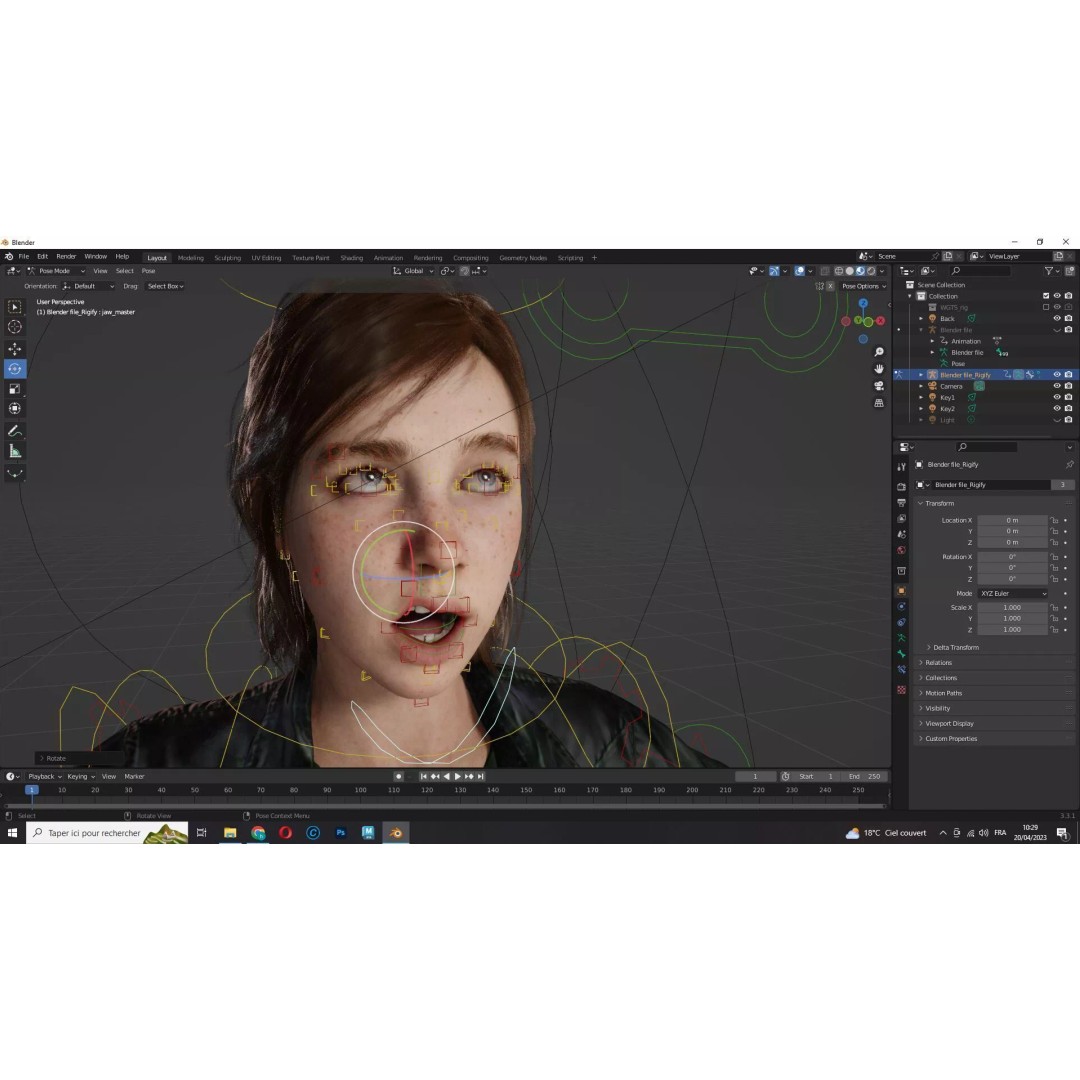Open the Pose Options popover
Screen dimensions: 1080x1080
[x=864, y=287]
